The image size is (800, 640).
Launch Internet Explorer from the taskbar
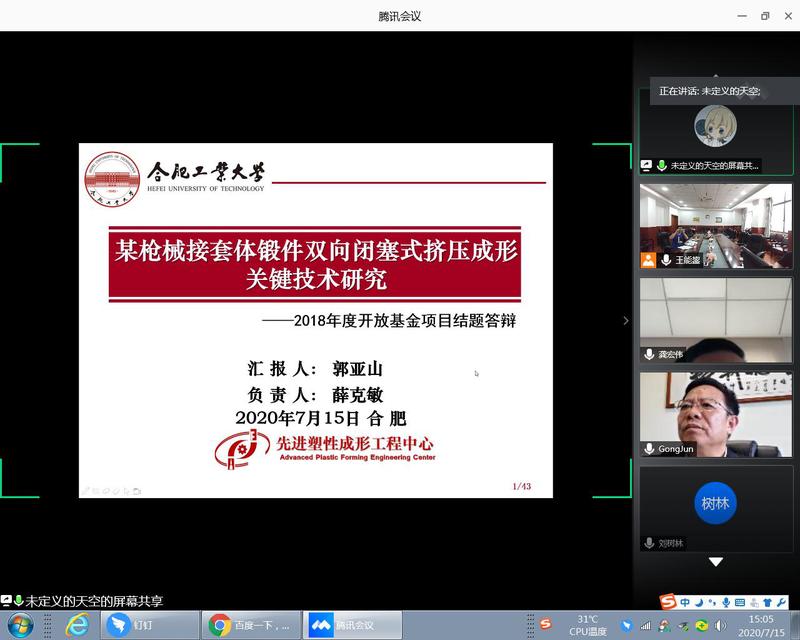point(77,625)
